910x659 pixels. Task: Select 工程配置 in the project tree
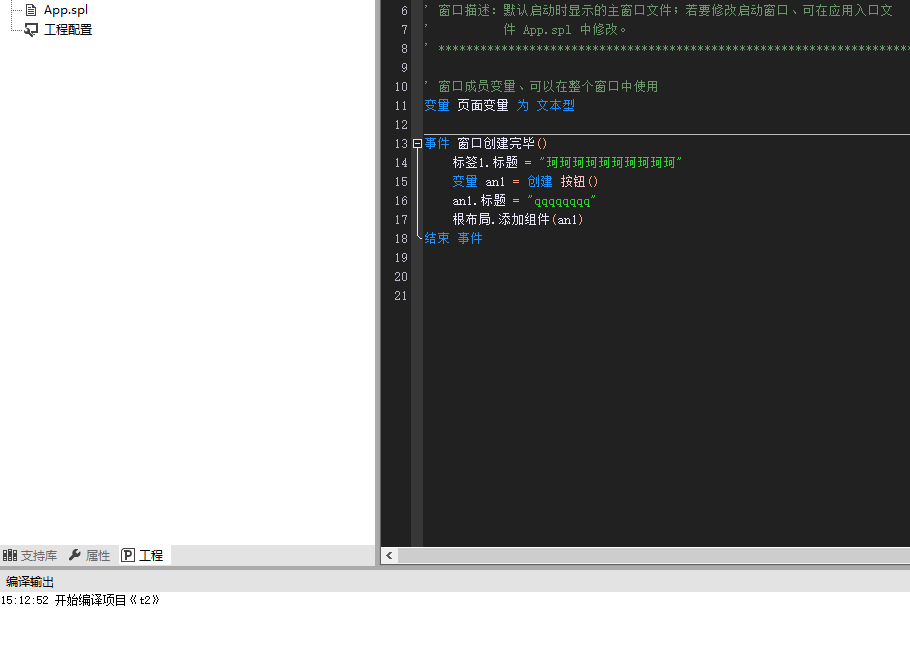point(68,30)
